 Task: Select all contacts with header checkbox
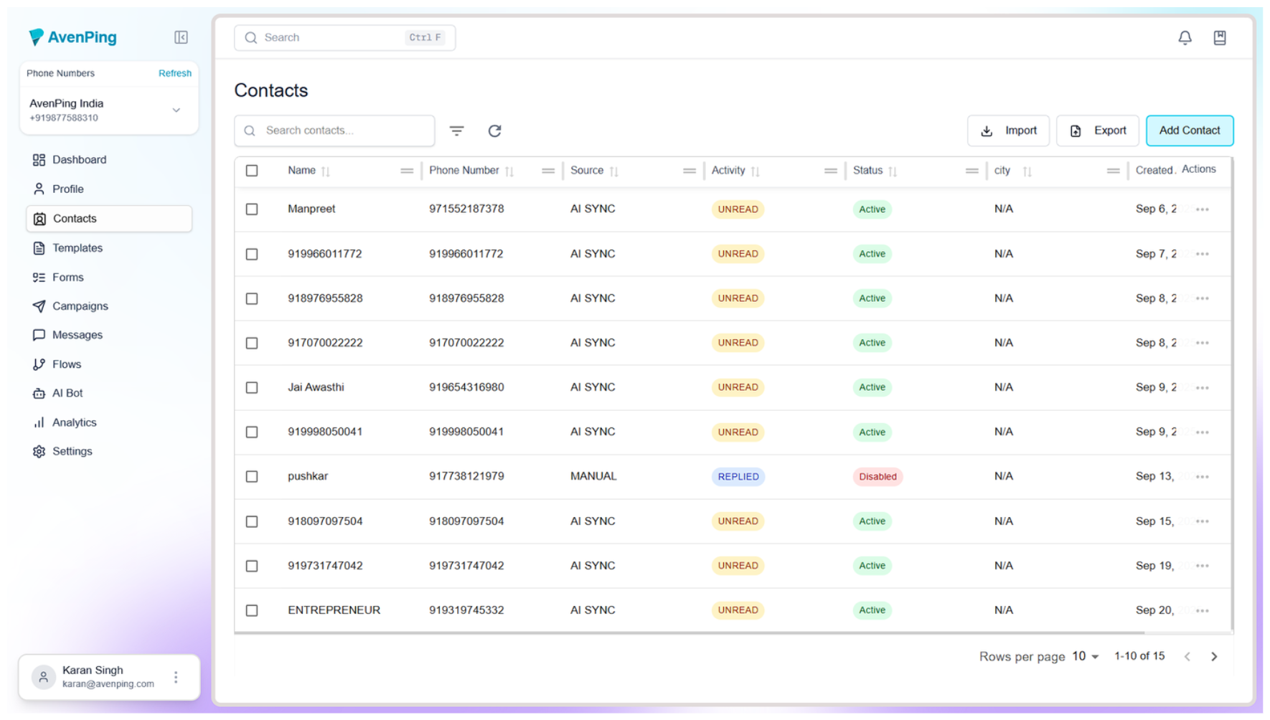tap(252, 171)
